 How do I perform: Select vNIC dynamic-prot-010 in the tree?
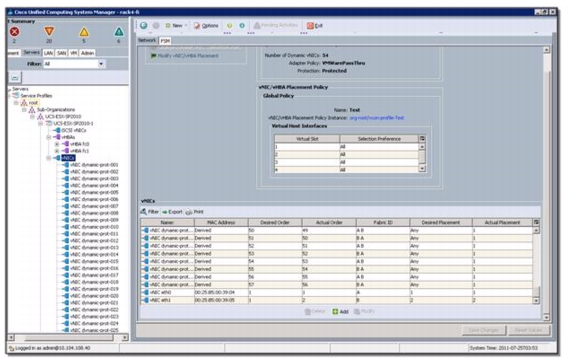[94, 227]
